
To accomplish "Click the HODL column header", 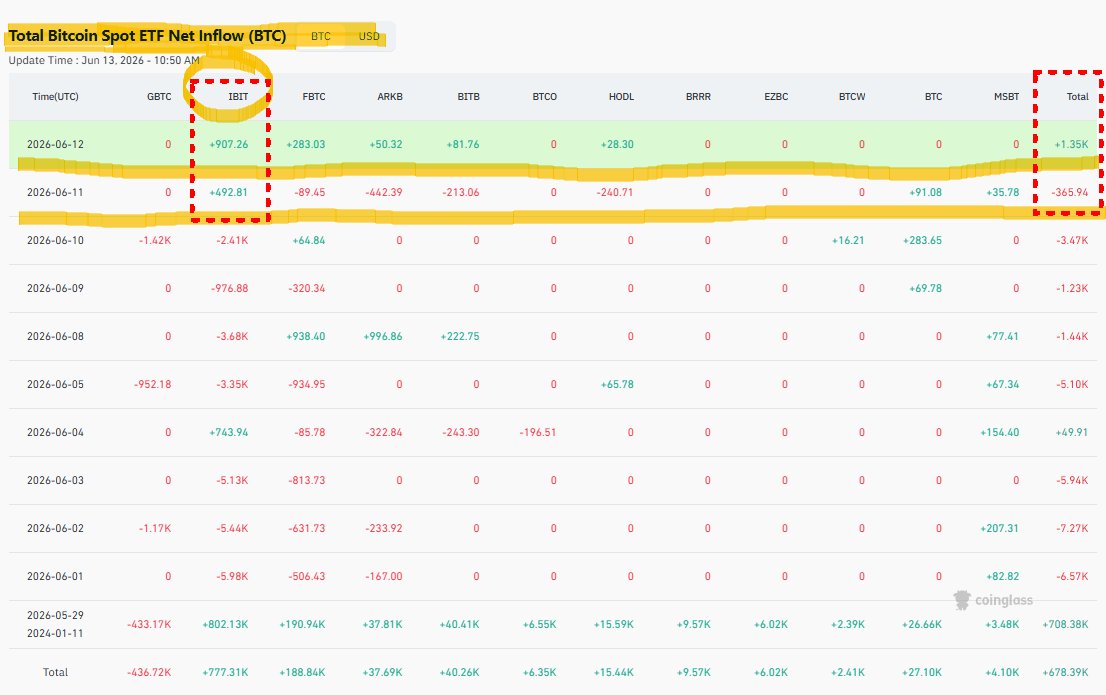I will (x=621, y=97).
